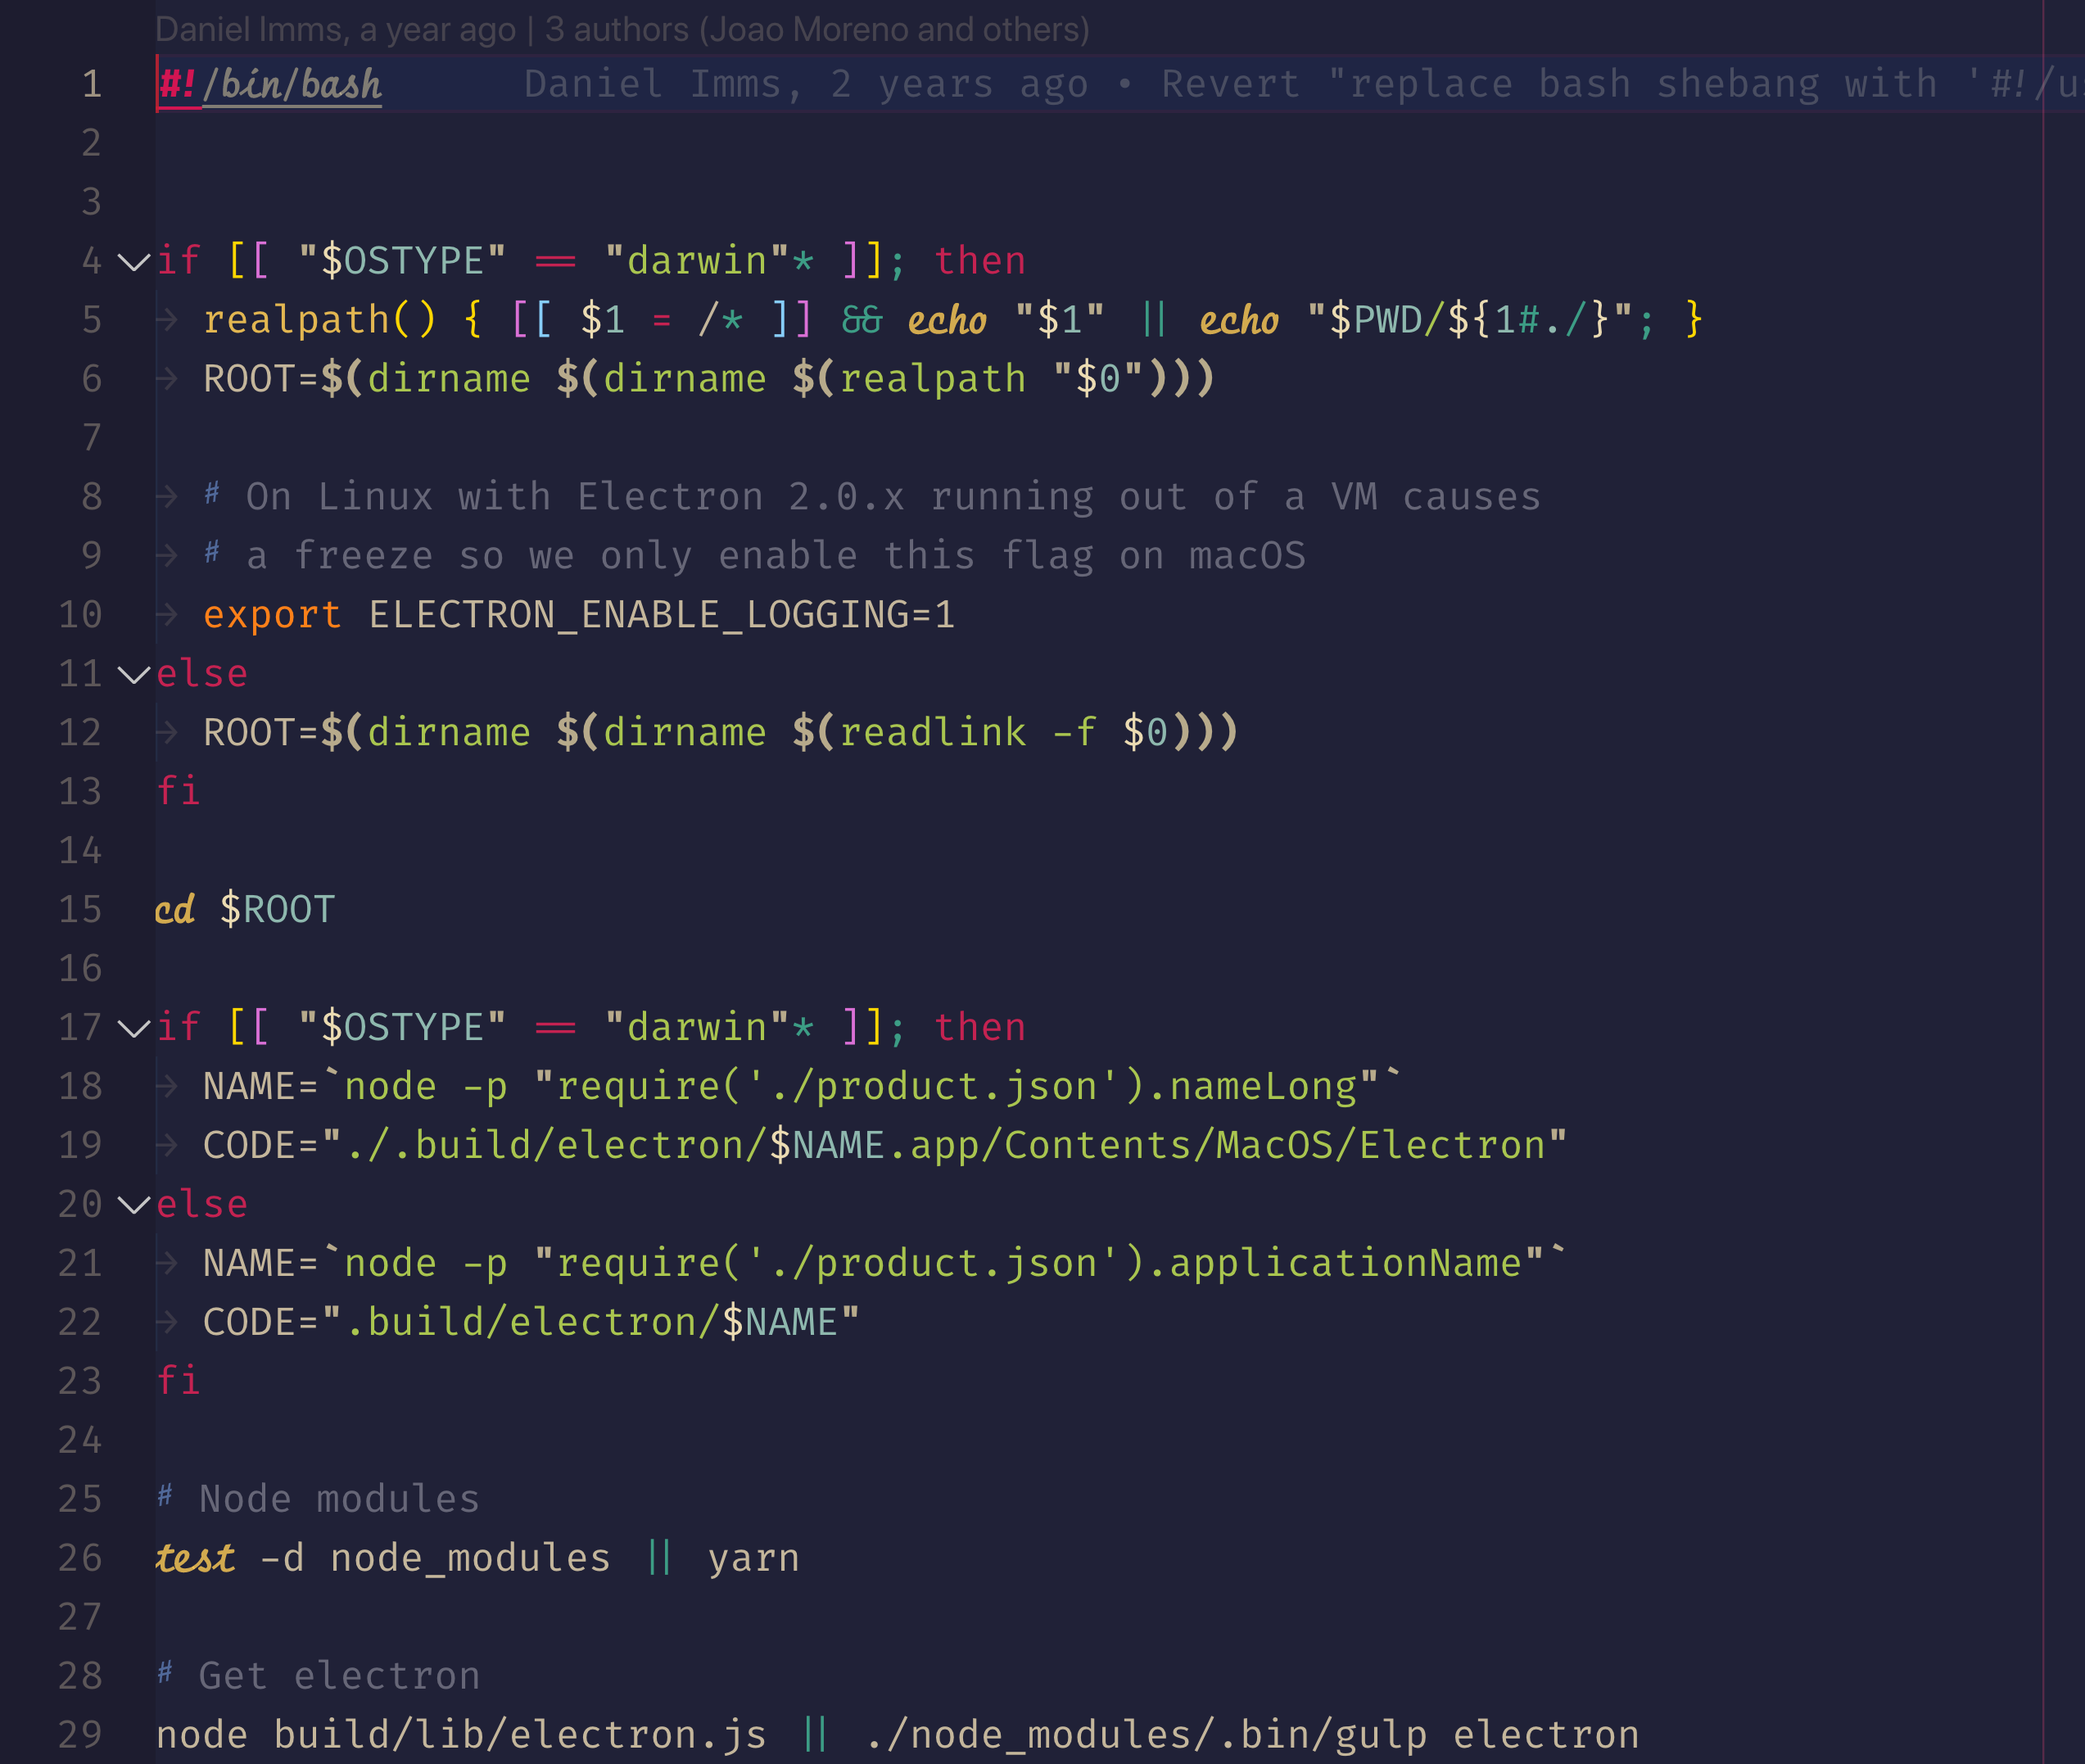Open the 'Daniel Imms, a year ago' code lens
The width and height of the screenshot is (2085, 1764).
point(334,30)
